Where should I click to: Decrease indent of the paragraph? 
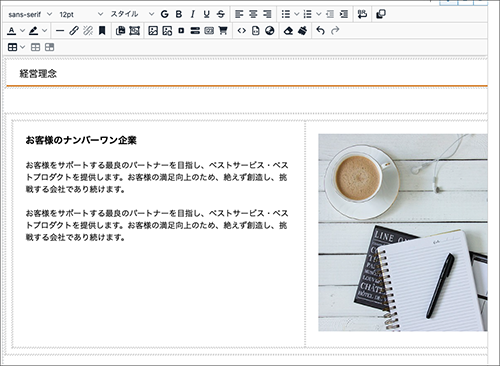[330, 14]
